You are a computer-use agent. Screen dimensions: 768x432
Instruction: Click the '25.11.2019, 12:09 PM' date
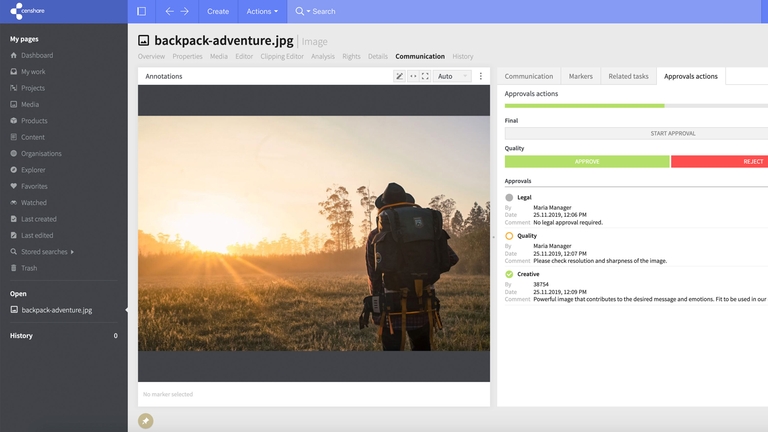click(x=559, y=292)
